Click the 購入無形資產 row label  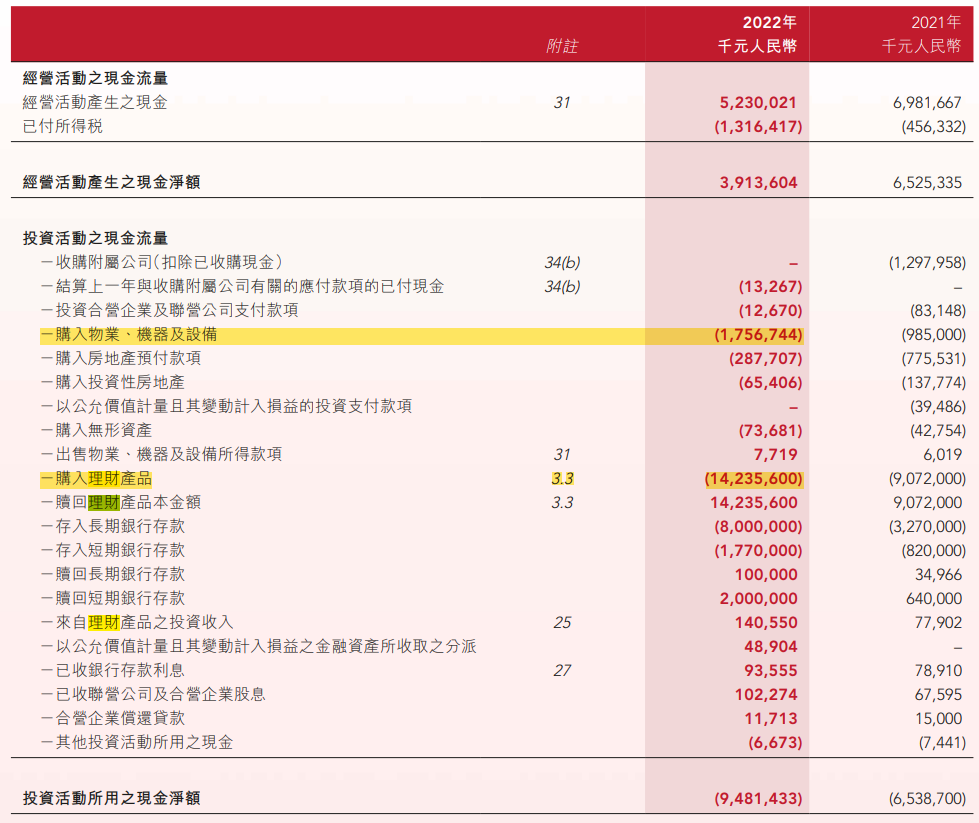coord(97,430)
